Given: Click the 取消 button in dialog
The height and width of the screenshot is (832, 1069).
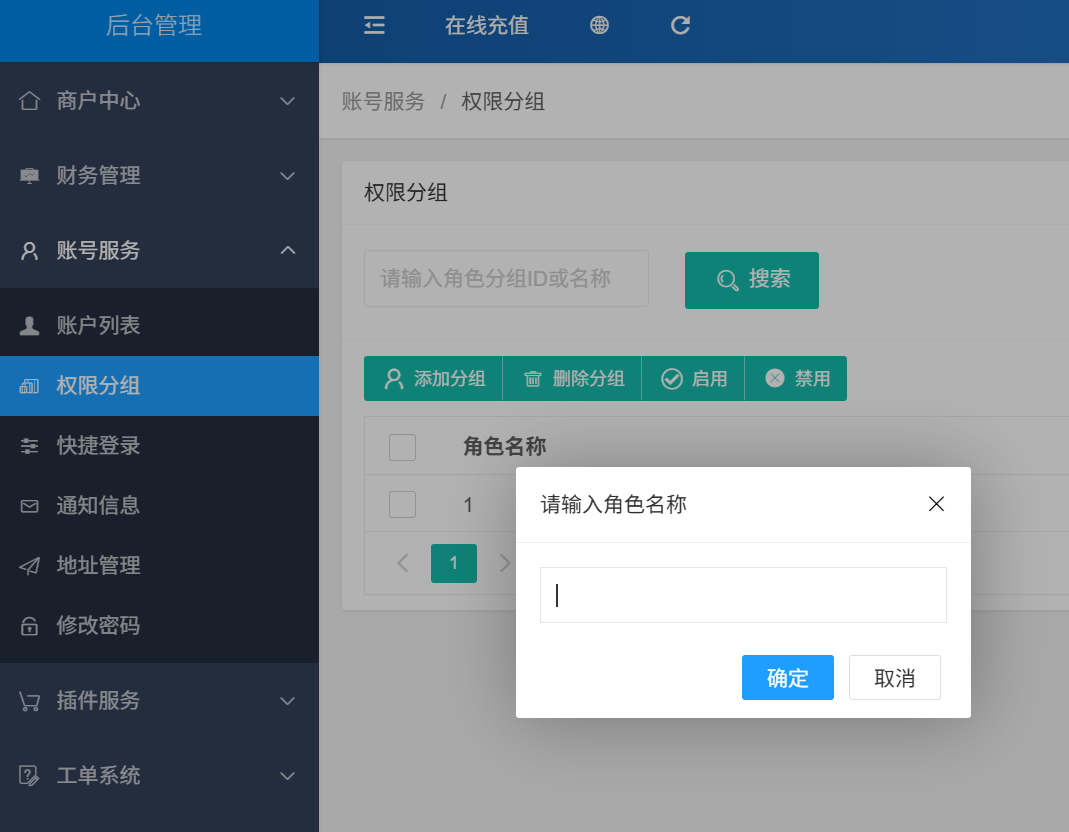Looking at the screenshot, I should pyautogui.click(x=894, y=678).
